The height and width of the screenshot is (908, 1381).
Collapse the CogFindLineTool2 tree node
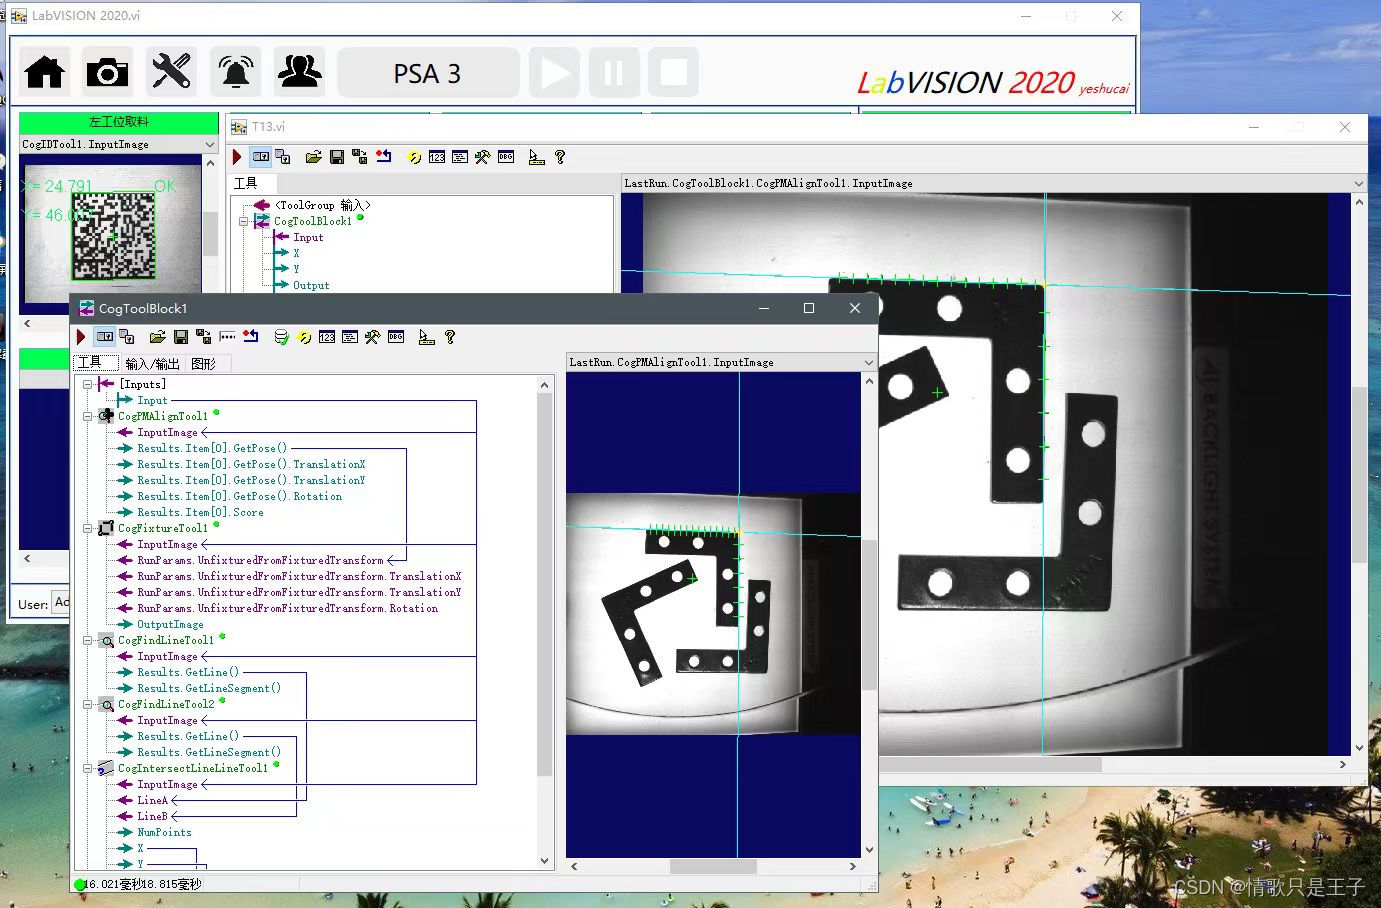point(88,704)
